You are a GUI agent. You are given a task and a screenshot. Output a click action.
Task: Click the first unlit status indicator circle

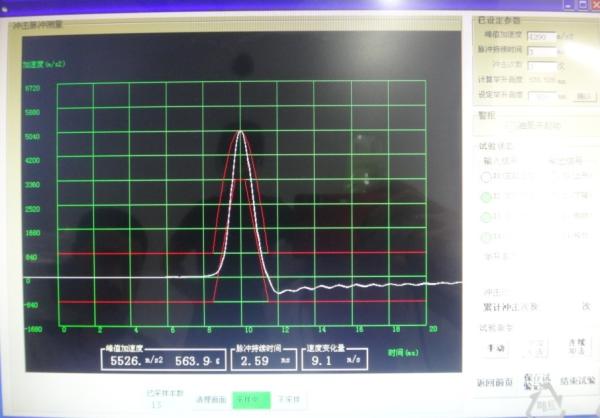pos(486,177)
